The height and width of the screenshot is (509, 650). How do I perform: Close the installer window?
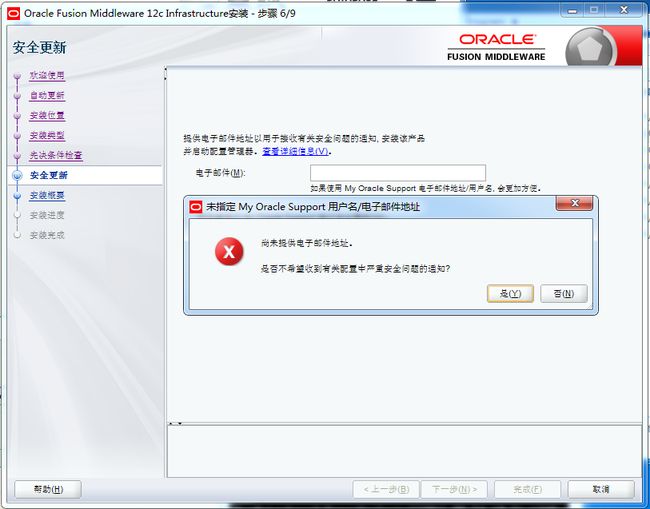click(x=624, y=11)
